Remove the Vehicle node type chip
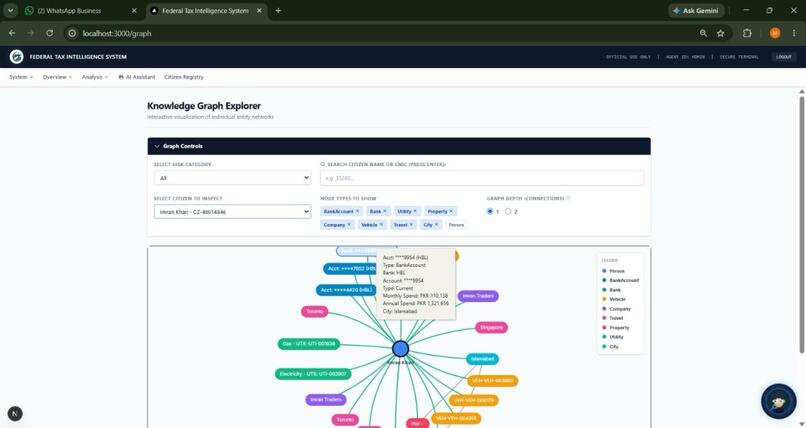The image size is (806, 428). pyautogui.click(x=381, y=225)
